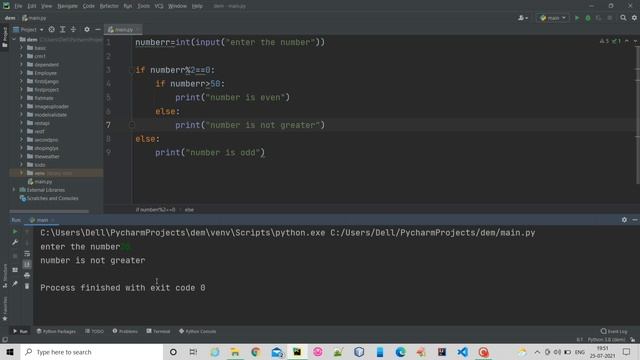
Task: Expand the venv folder
Action: click(x=21, y=173)
